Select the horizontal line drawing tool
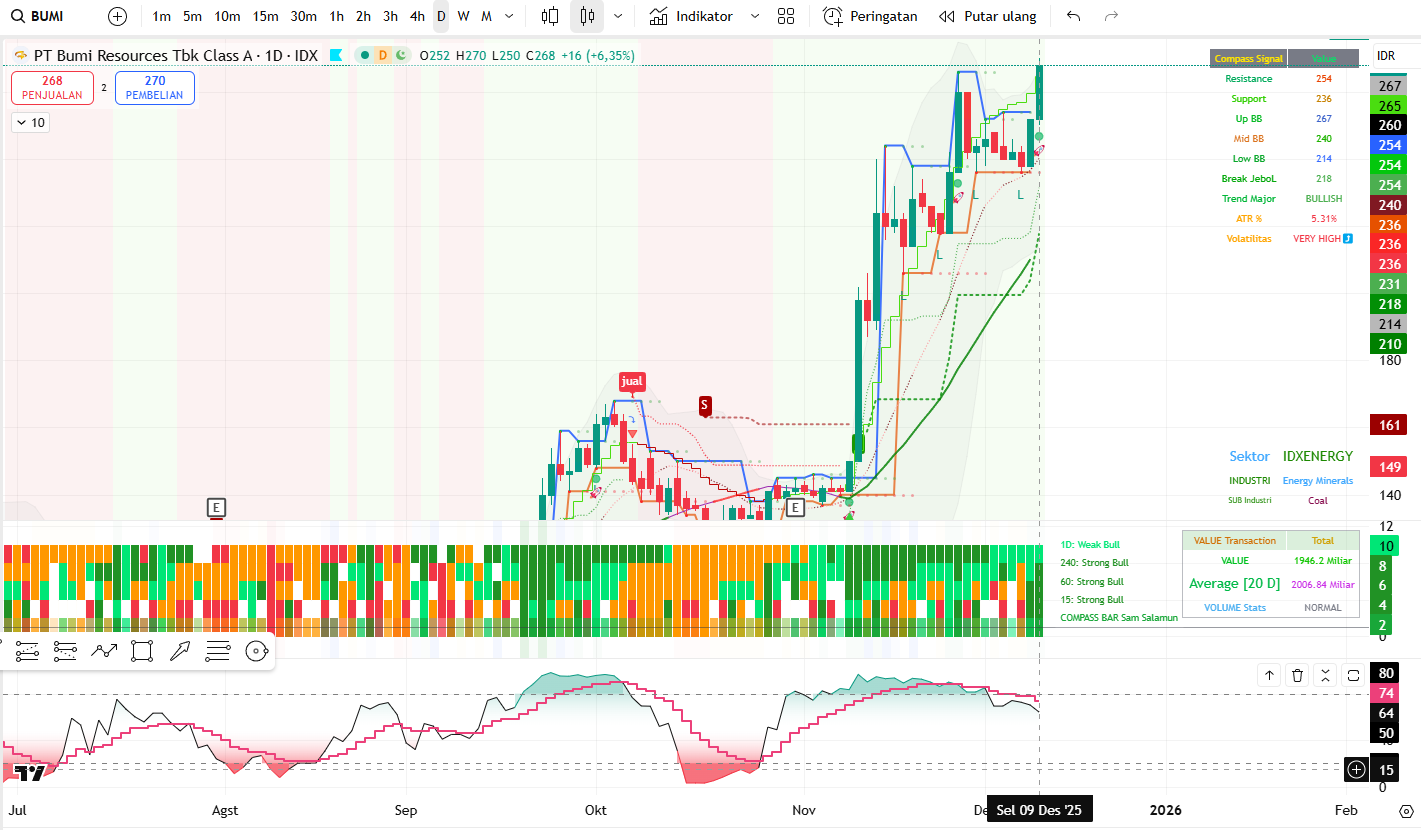1421x830 pixels. [x=27, y=651]
